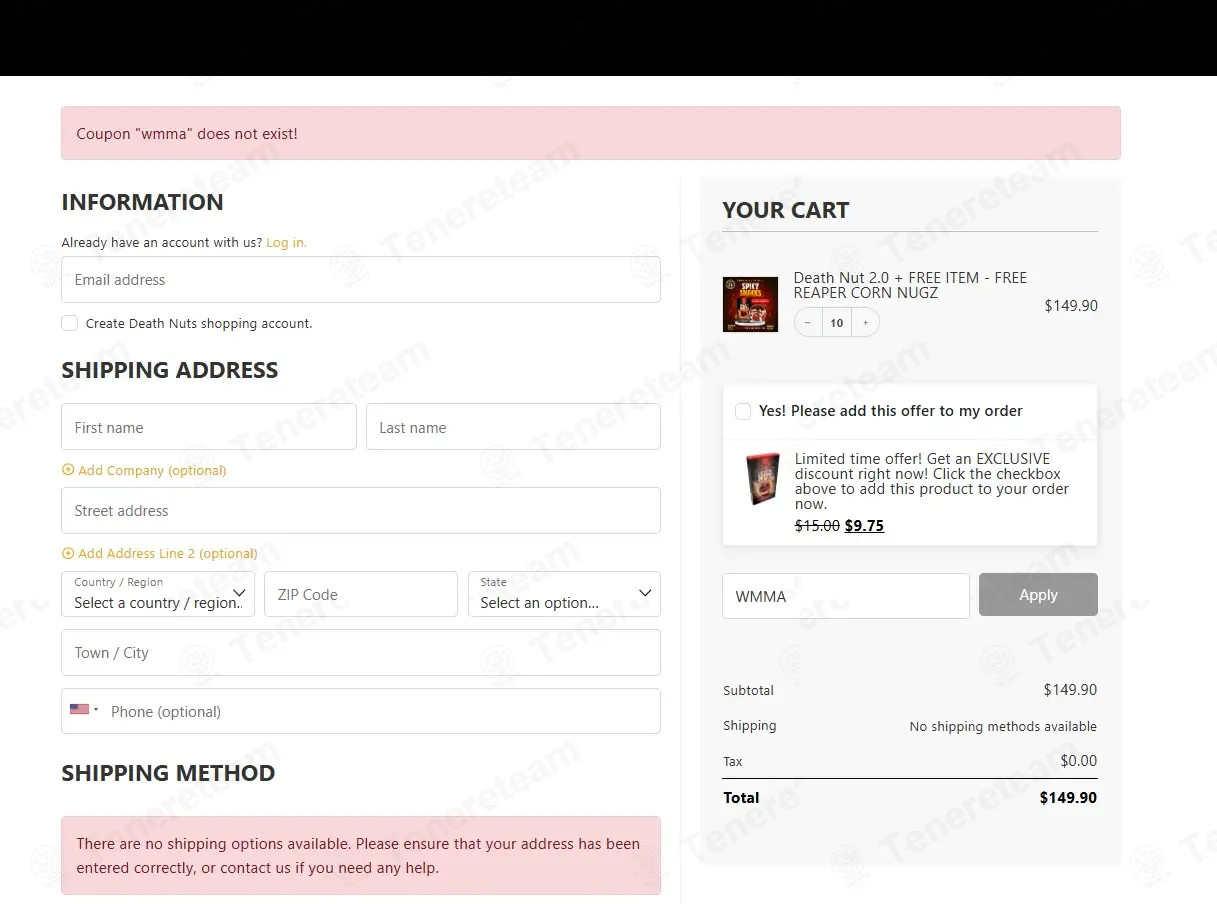Focus the ZIP Code input

(360, 594)
